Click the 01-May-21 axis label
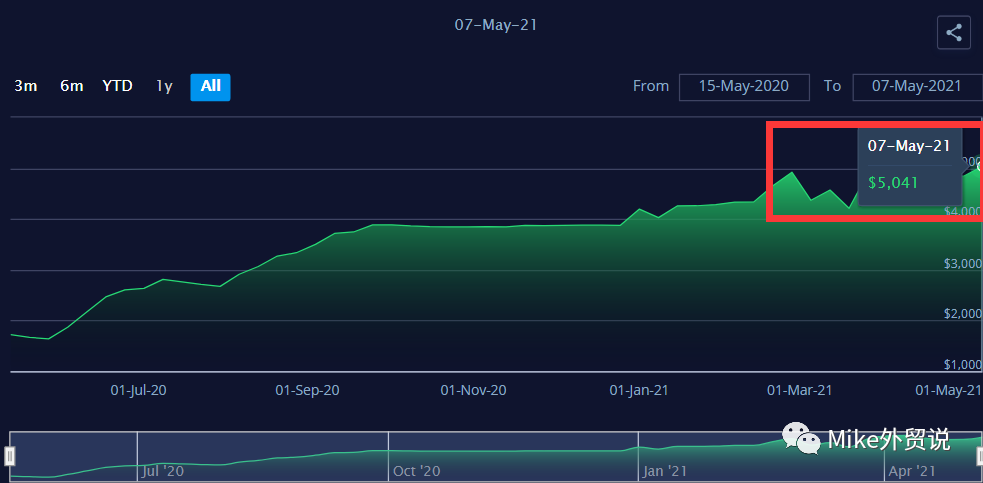 (949, 390)
